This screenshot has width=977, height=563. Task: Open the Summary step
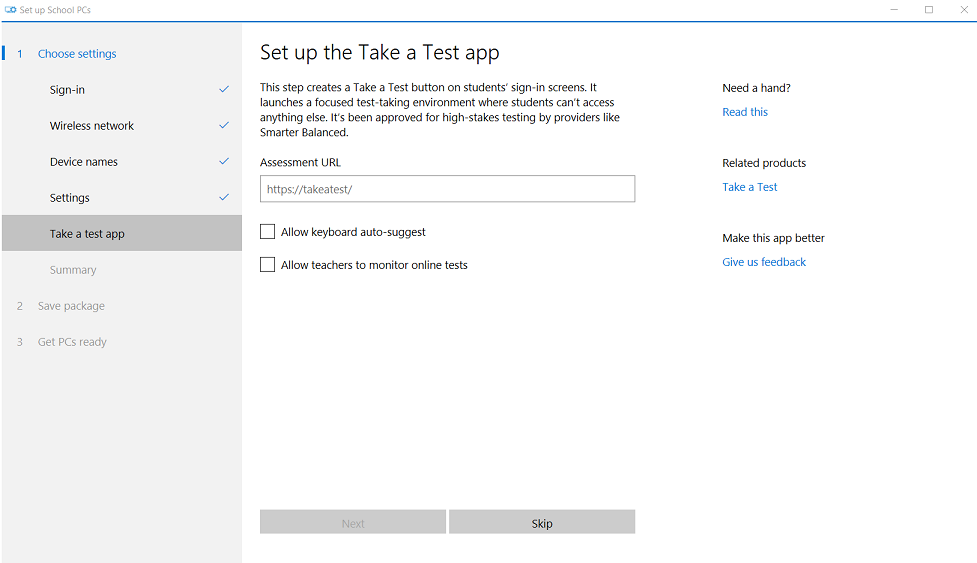(x=122, y=270)
